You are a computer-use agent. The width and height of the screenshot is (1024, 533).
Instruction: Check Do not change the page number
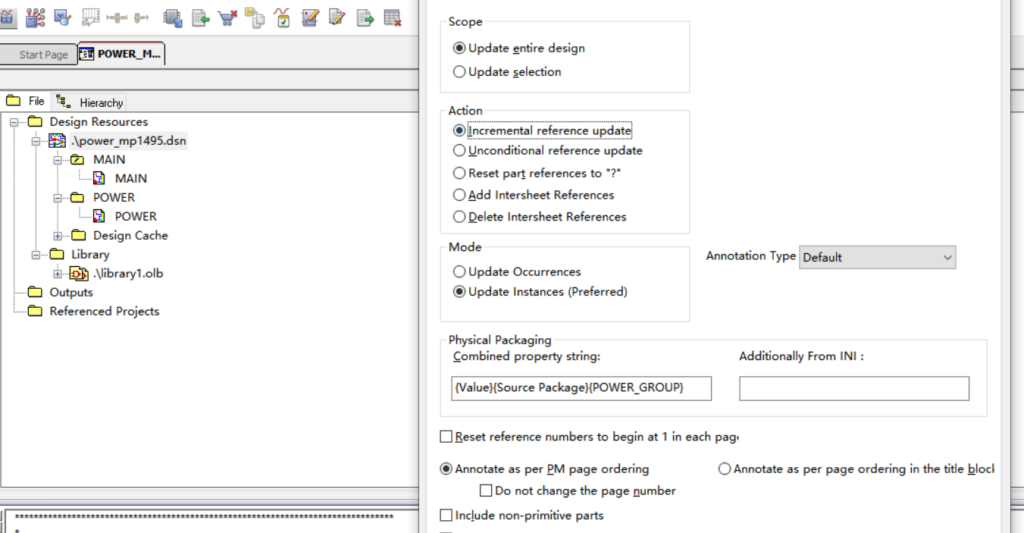(486, 491)
